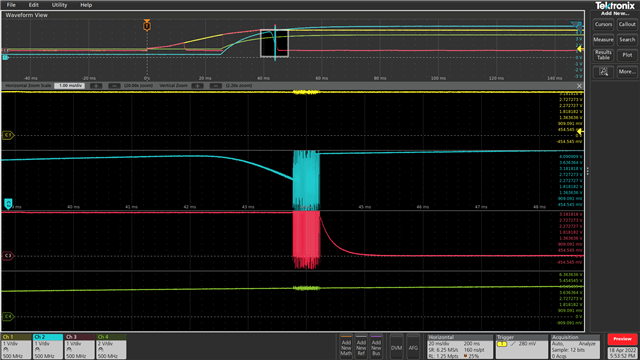The width and height of the screenshot is (640, 360).
Task: Close the zoom view with X
Action: [579, 86]
